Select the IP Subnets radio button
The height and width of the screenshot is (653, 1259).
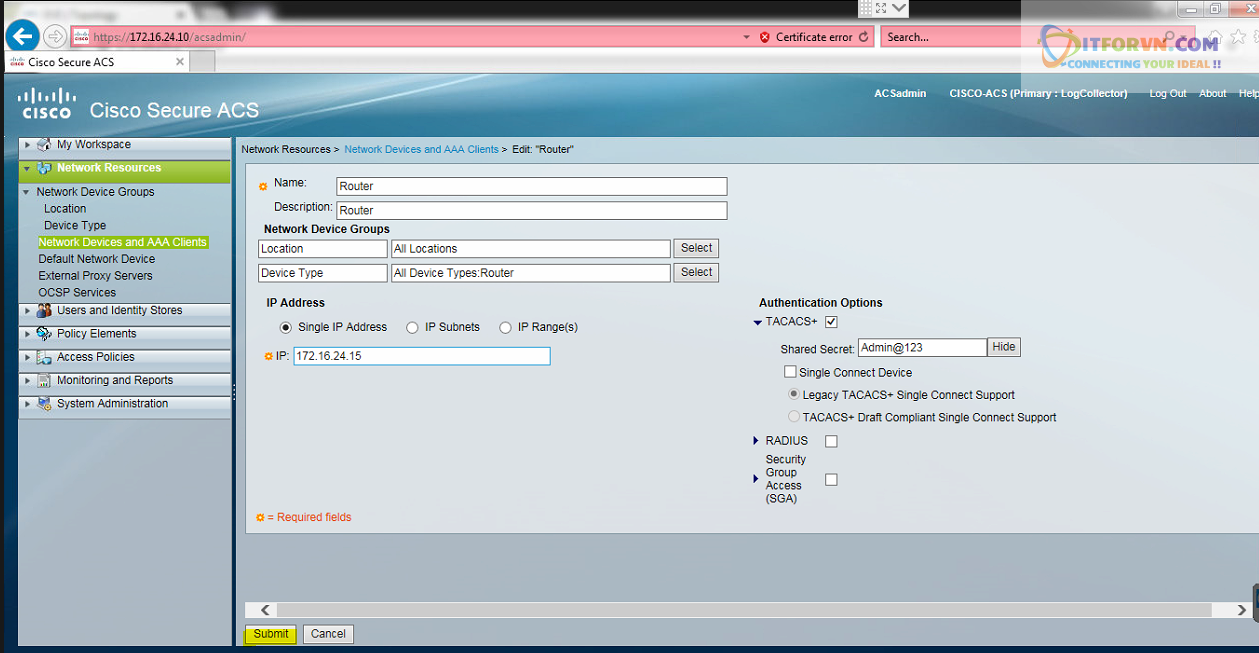(412, 327)
